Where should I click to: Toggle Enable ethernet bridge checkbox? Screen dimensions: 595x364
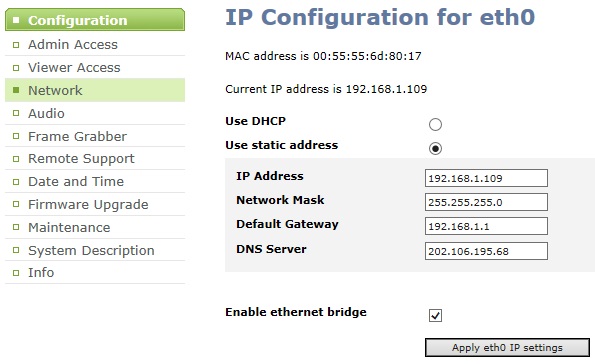coord(435,315)
